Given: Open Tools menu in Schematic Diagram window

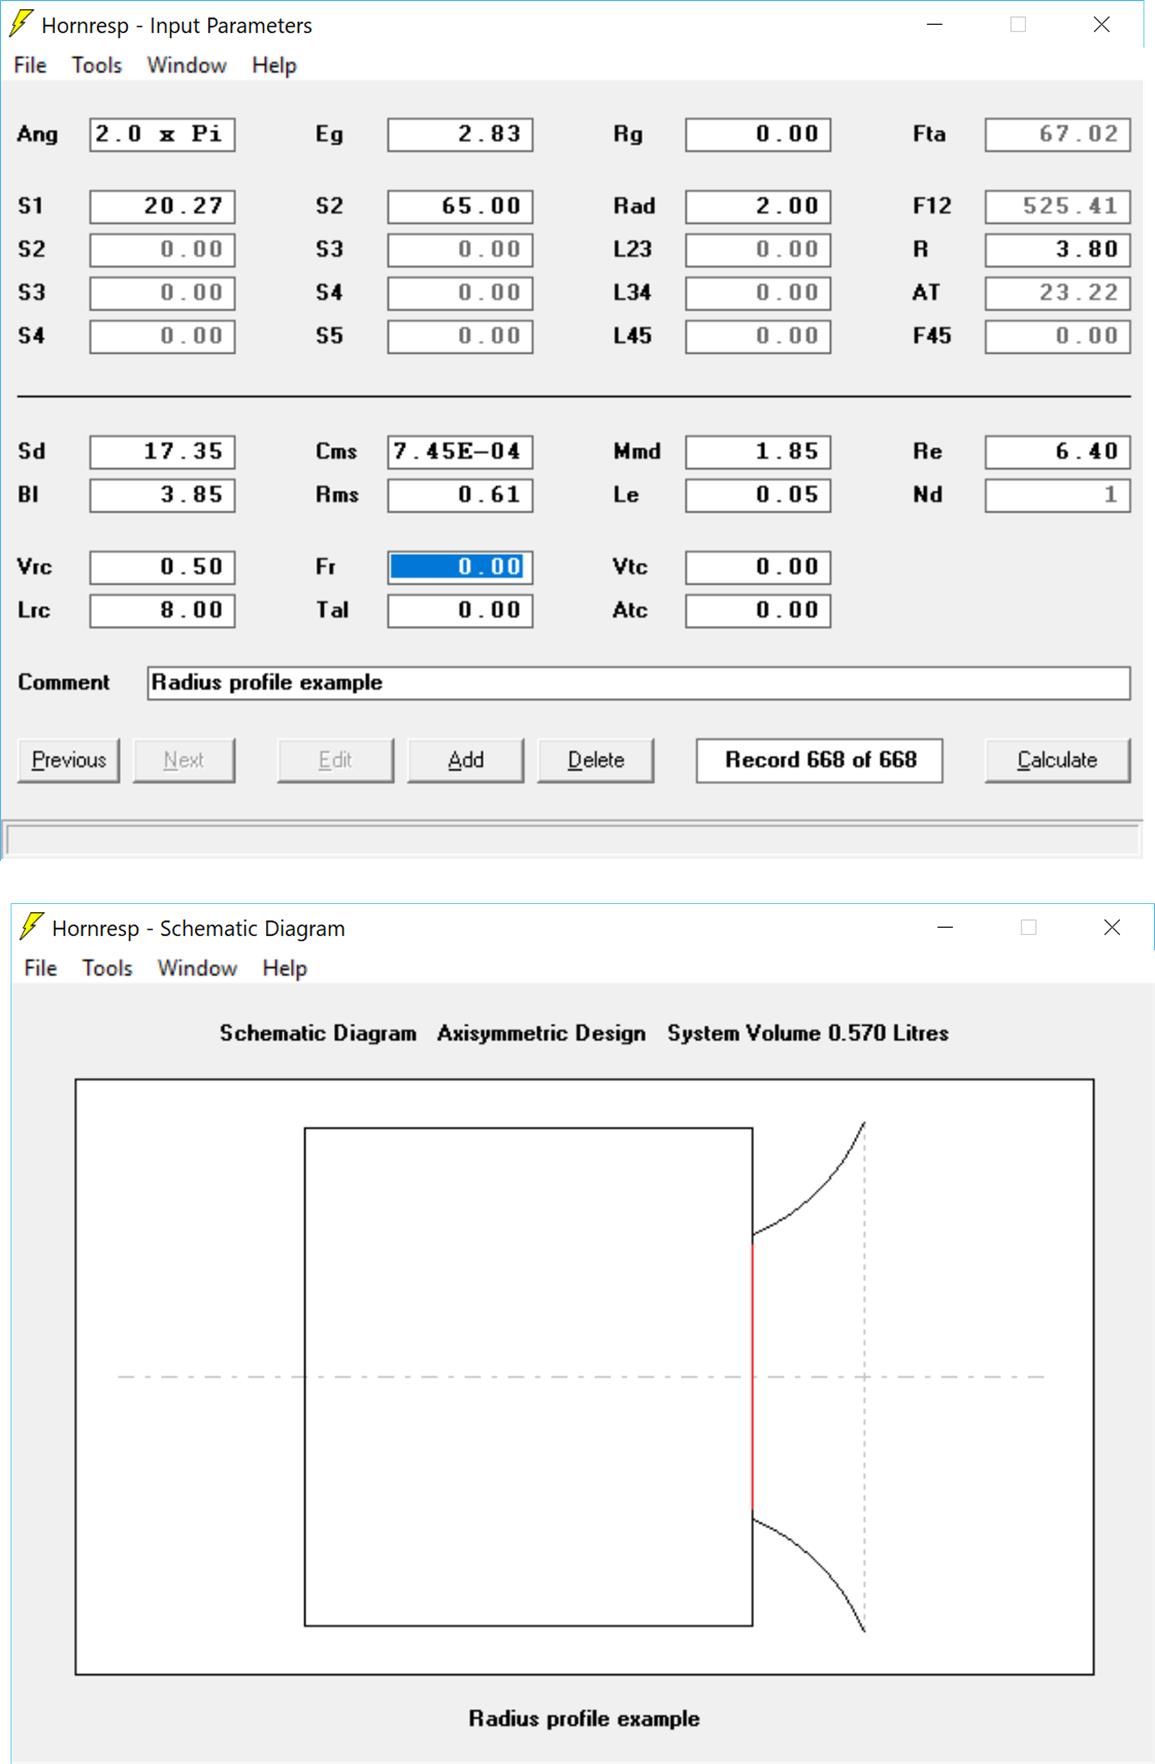Looking at the screenshot, I should pos(107,968).
